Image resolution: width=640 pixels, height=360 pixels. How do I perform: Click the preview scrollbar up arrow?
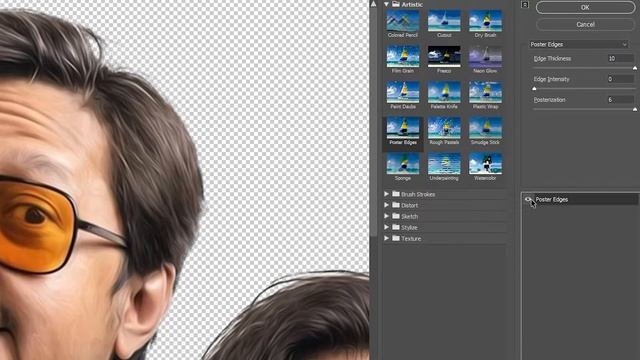[x=373, y=4]
